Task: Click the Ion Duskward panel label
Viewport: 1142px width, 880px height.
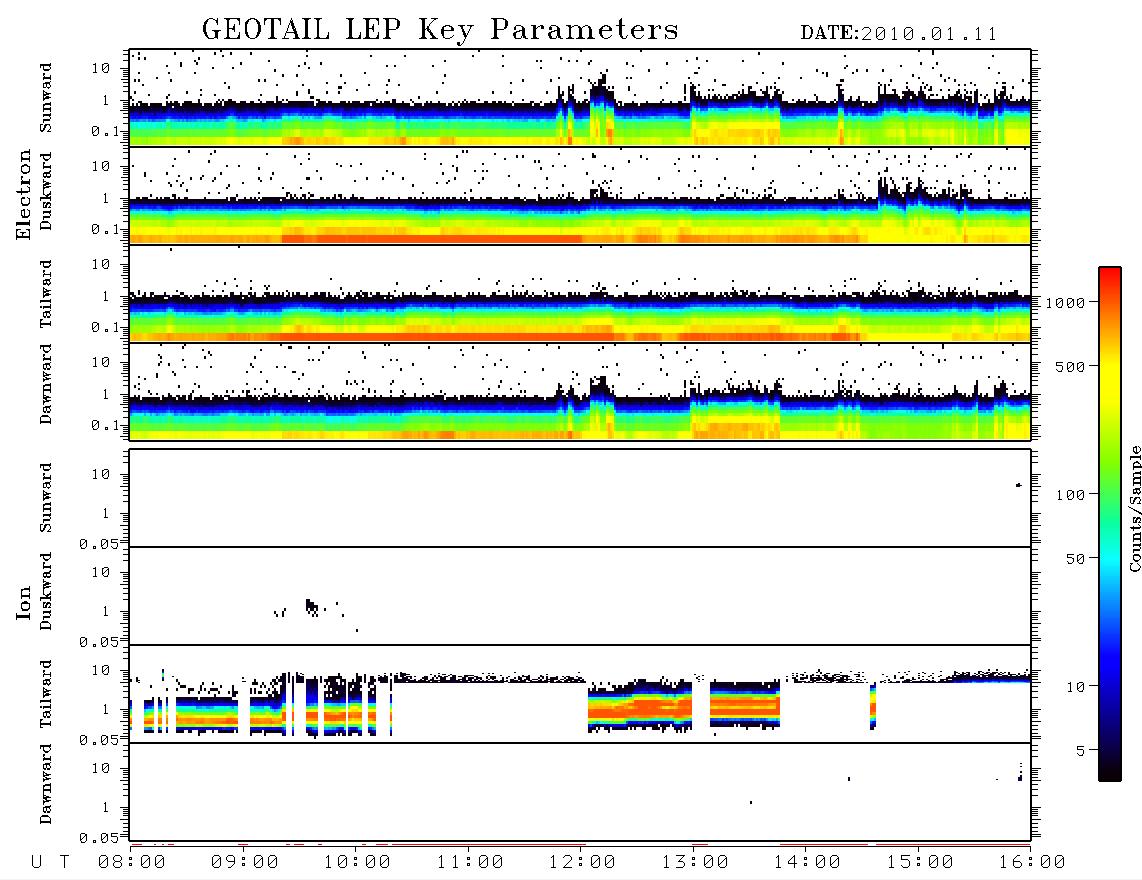Action: click(x=46, y=592)
